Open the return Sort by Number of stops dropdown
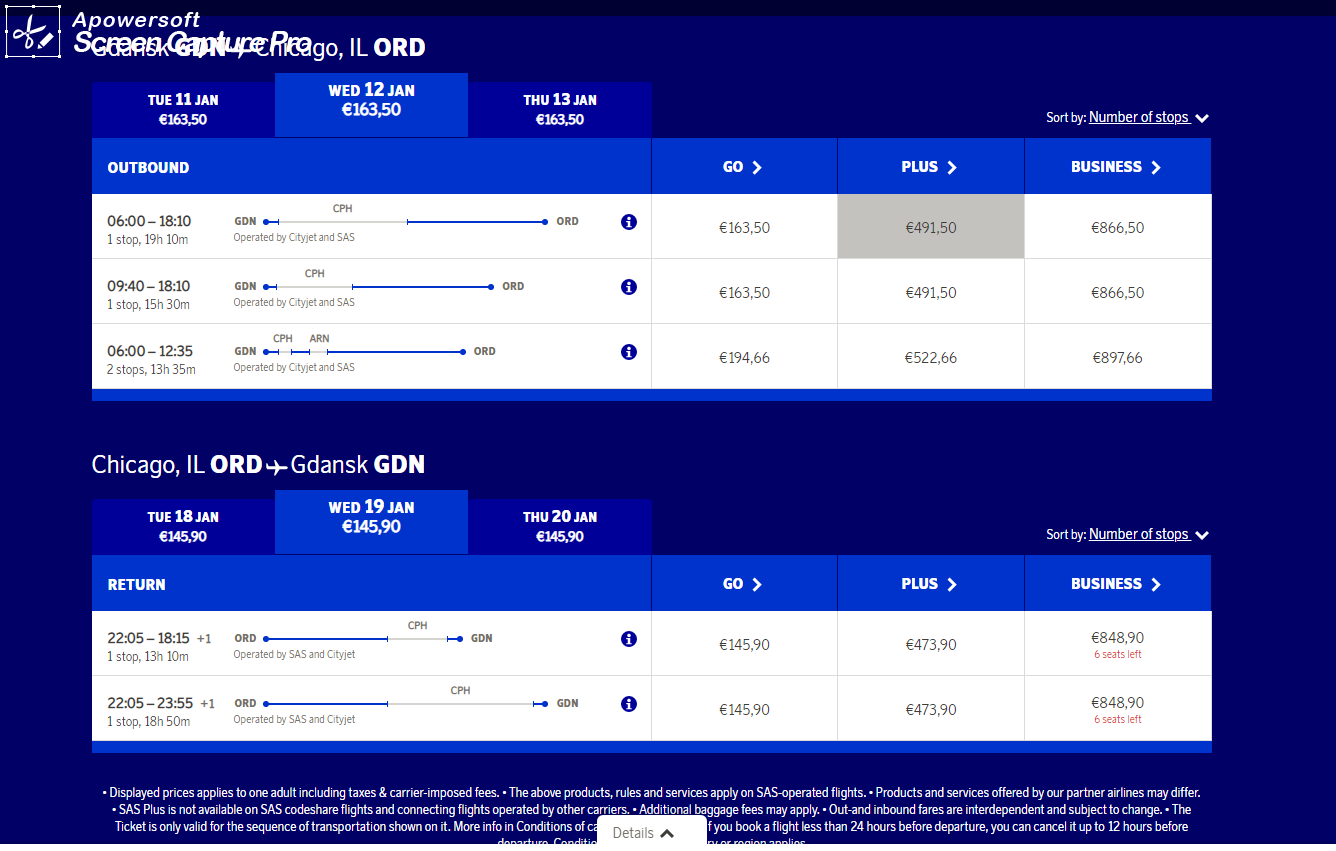This screenshot has height=851, width=1336. point(1148,534)
